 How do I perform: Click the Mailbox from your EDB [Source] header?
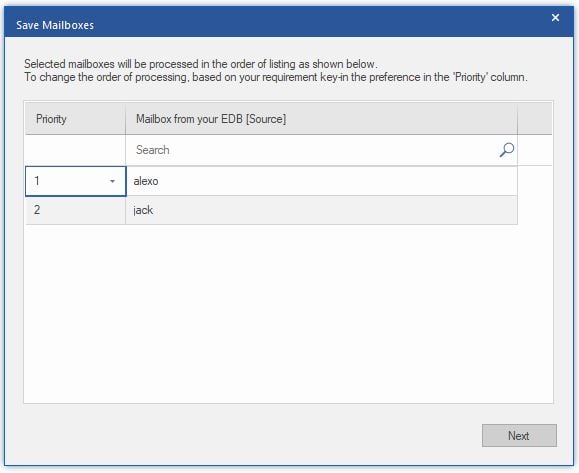point(321,119)
